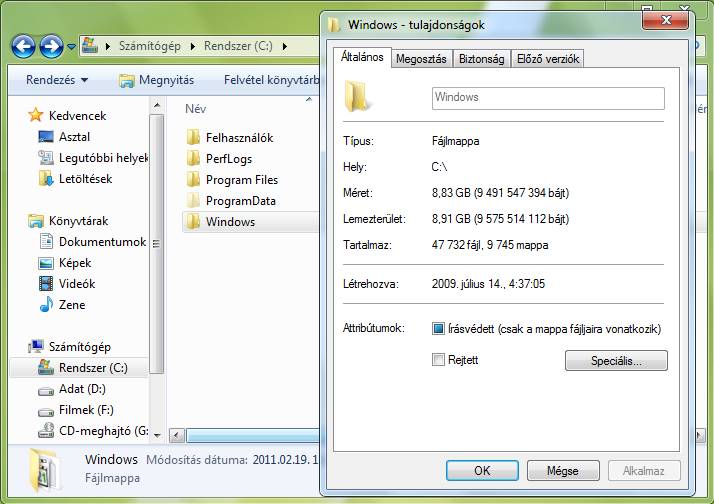Image resolution: width=714 pixels, height=504 pixels.
Task: Click the Megnyitás toolbar button
Action: pos(156,80)
